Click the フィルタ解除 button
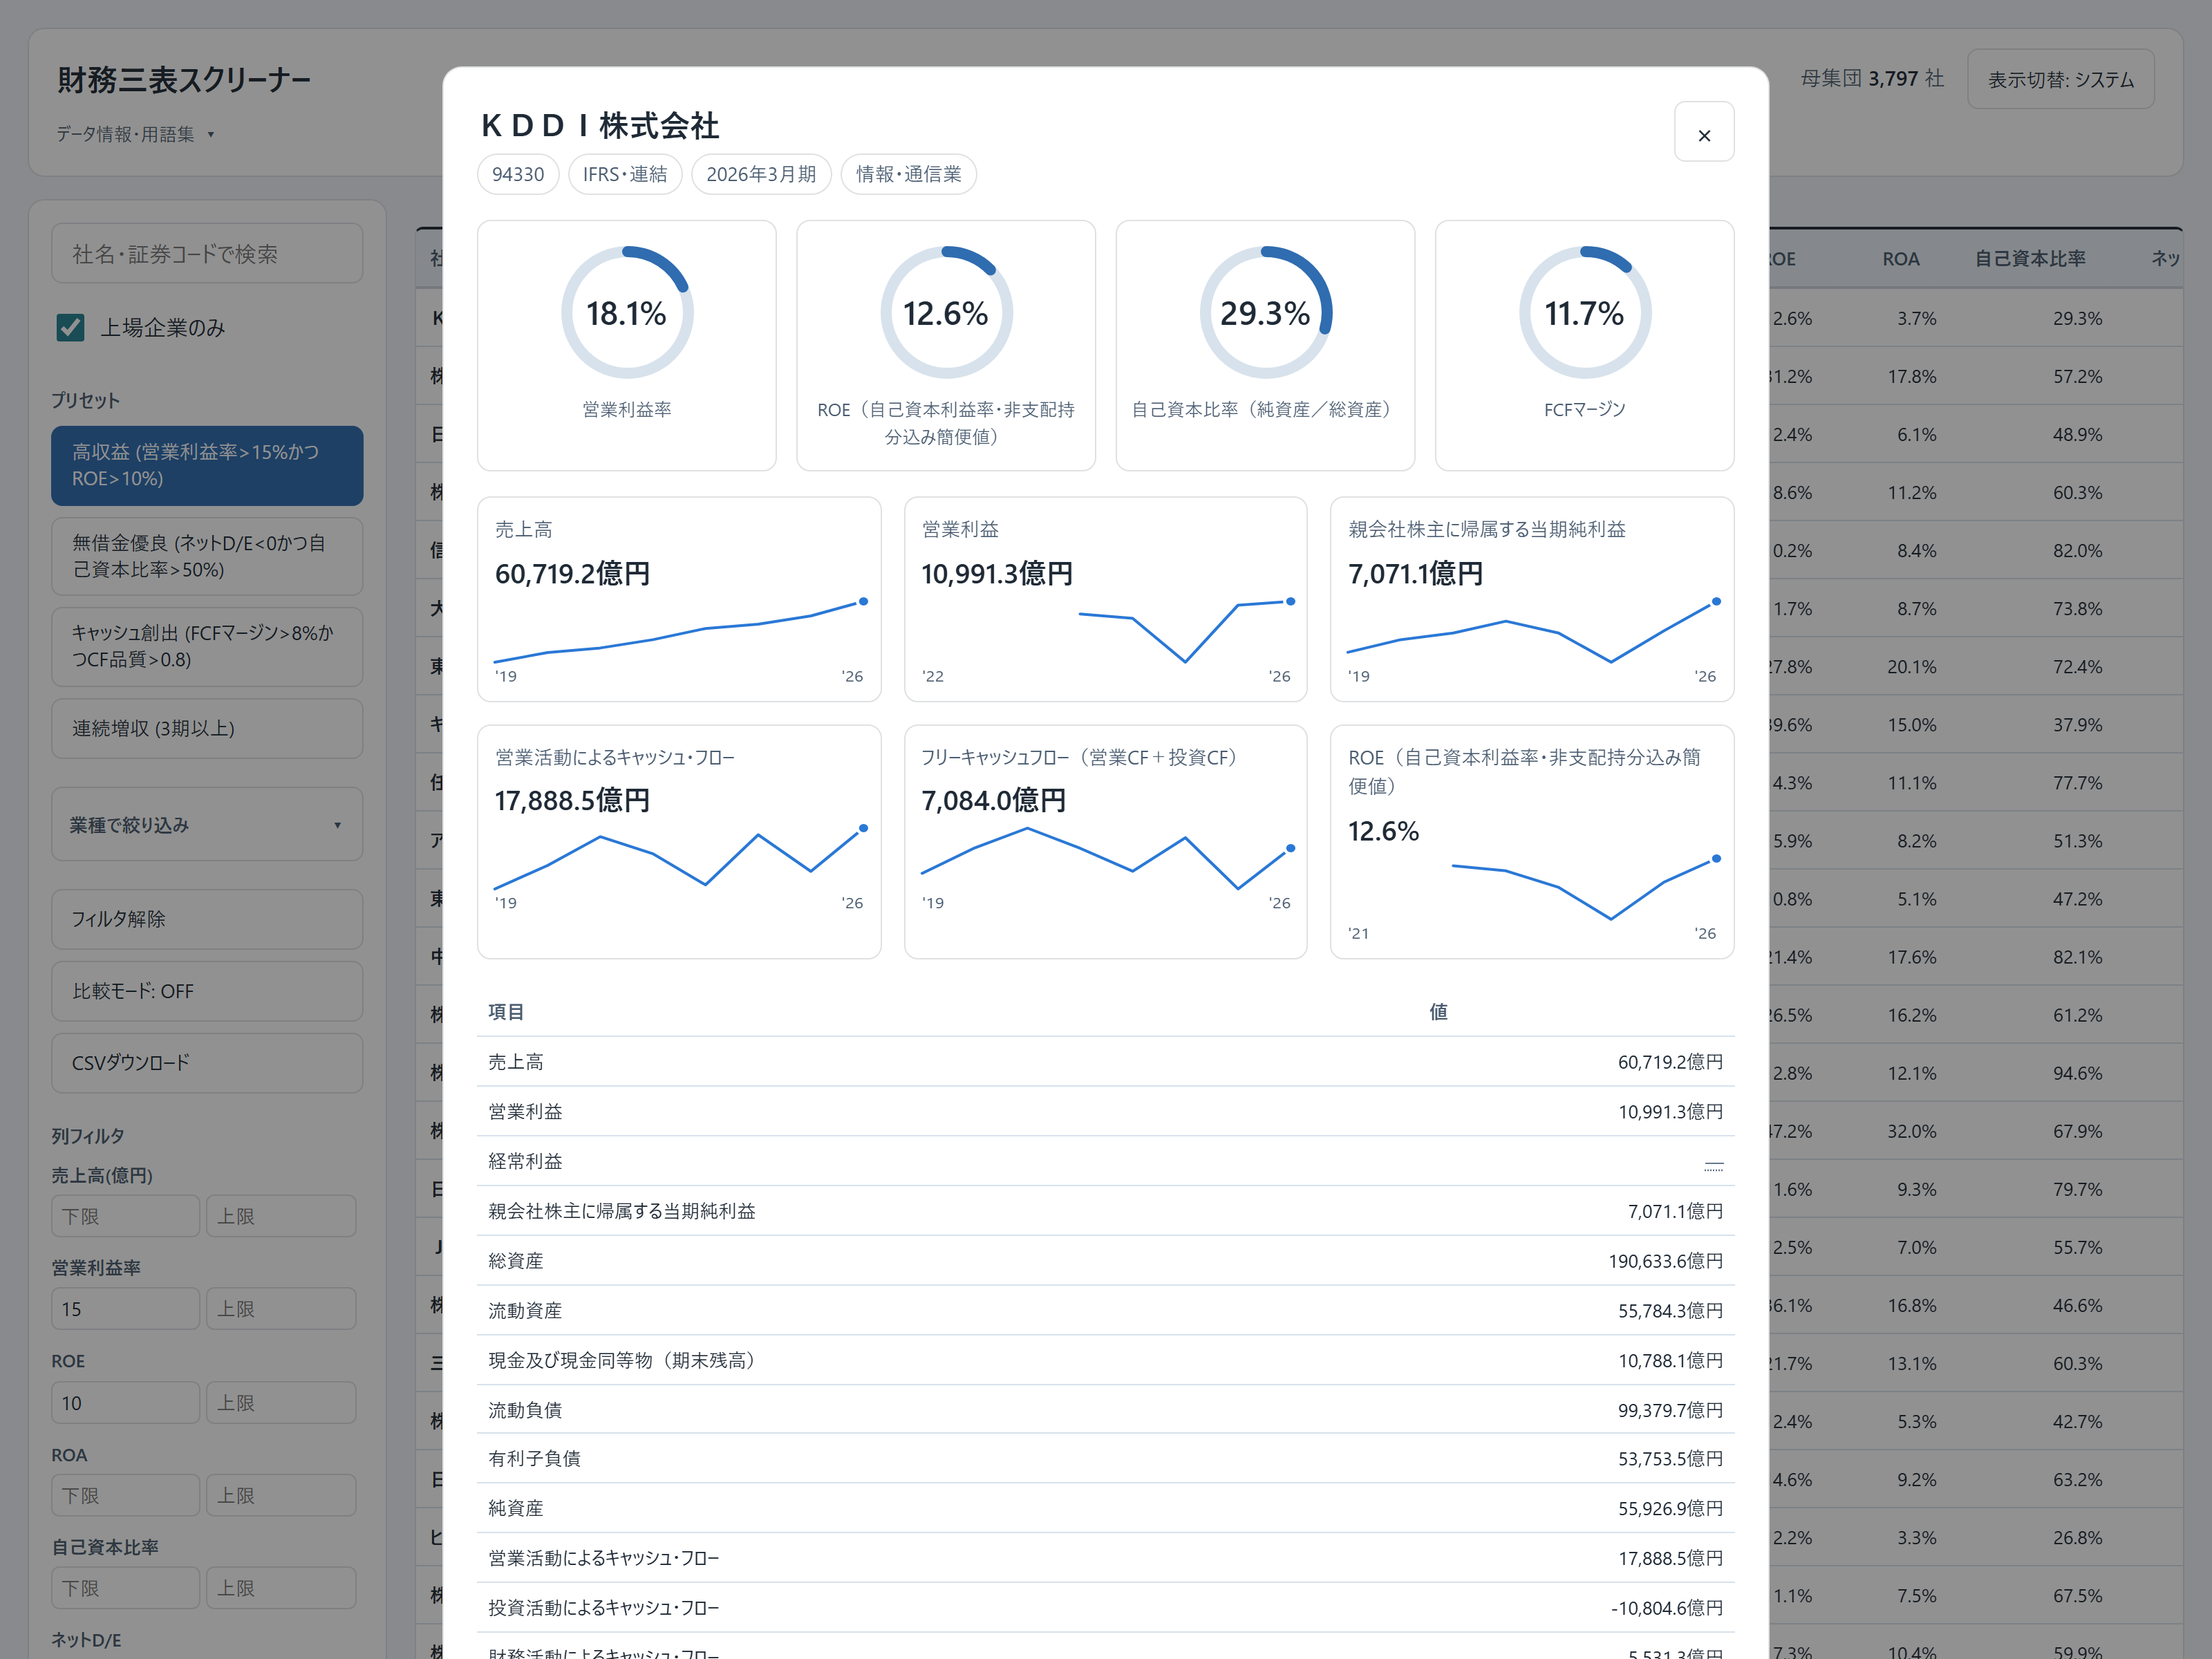This screenshot has height=1659, width=2212. [207, 919]
